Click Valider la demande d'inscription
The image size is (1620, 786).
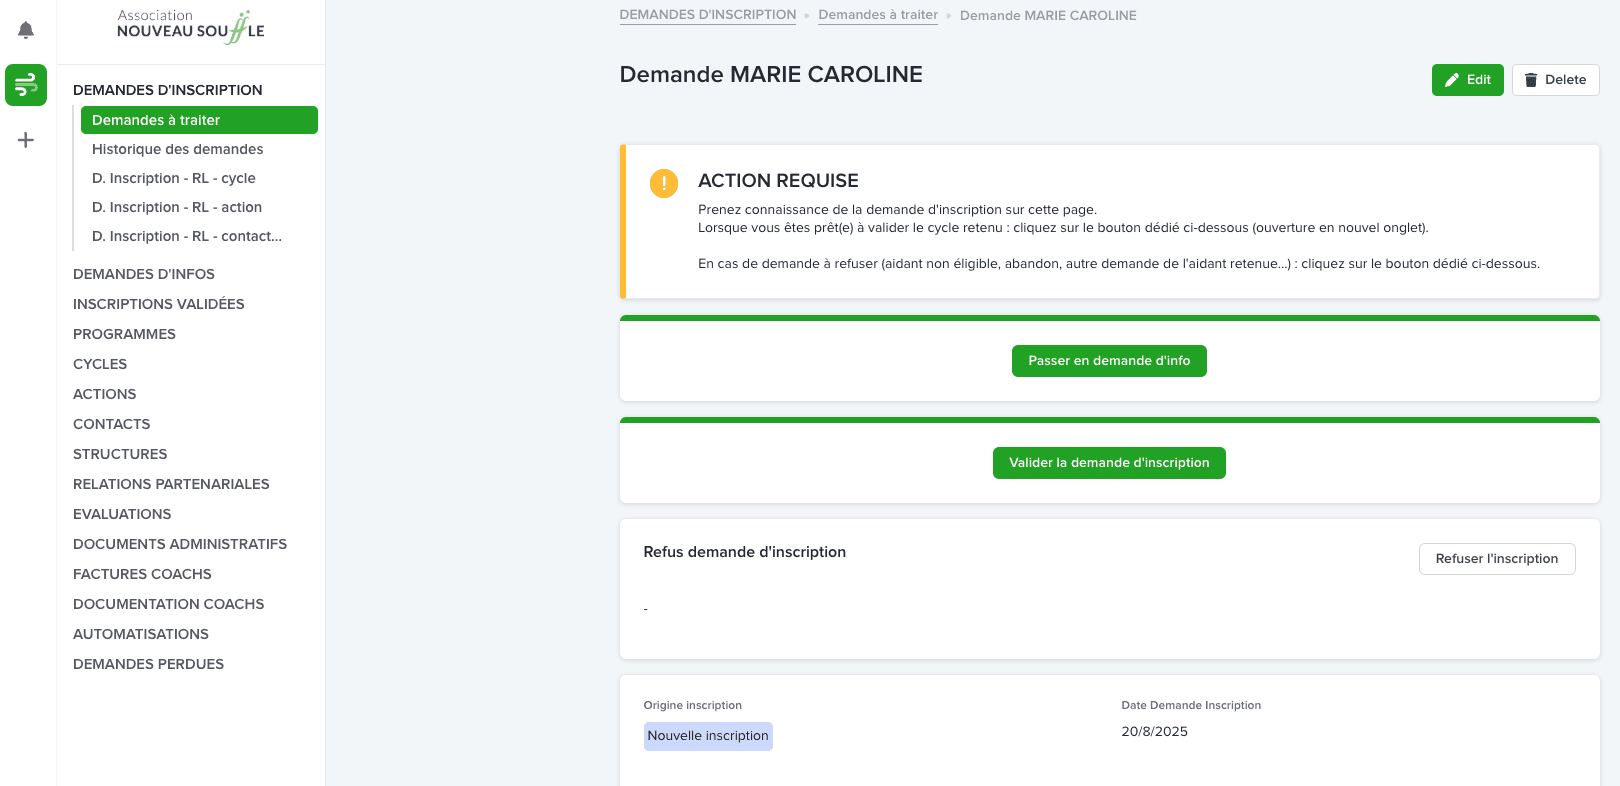(x=1109, y=463)
